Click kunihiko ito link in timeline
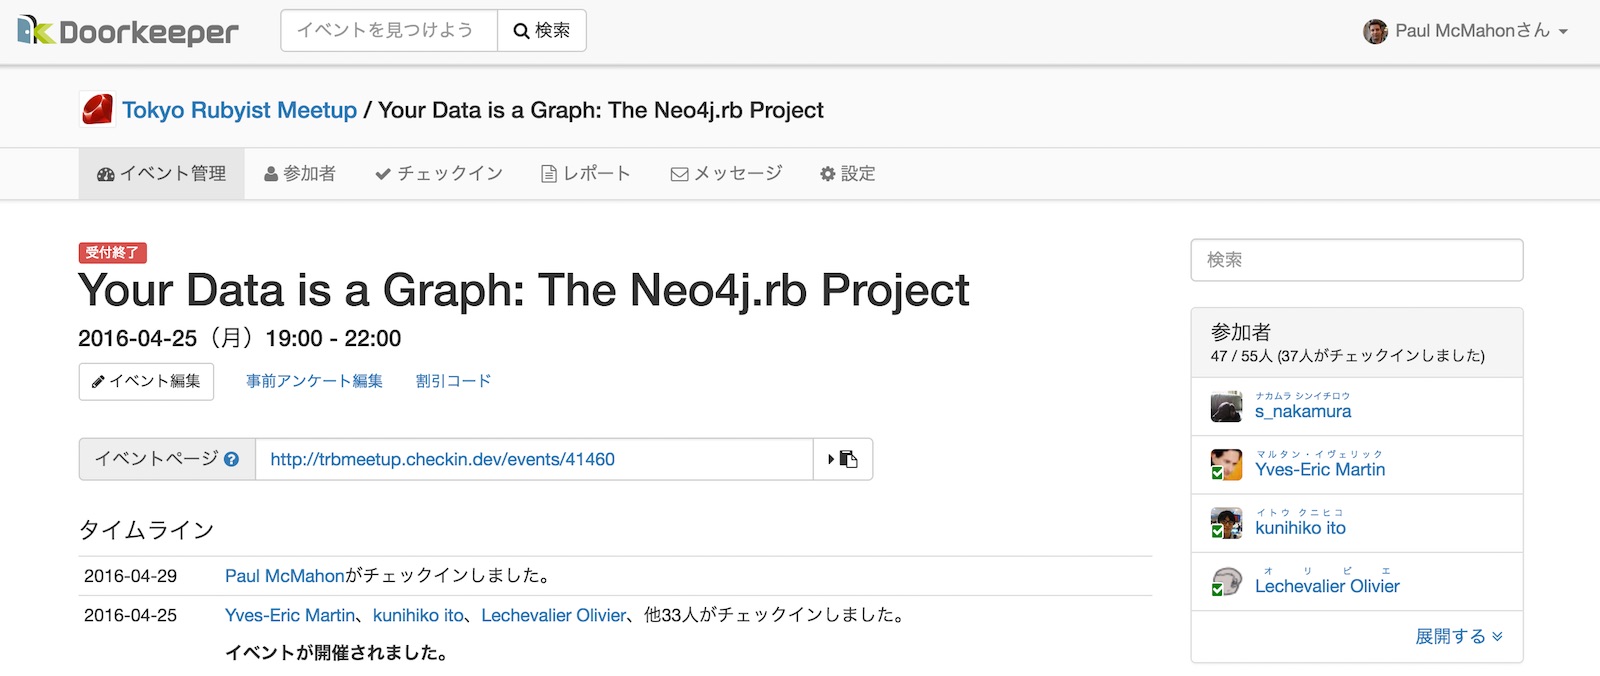Image resolution: width=1600 pixels, height=676 pixels. [x=418, y=615]
